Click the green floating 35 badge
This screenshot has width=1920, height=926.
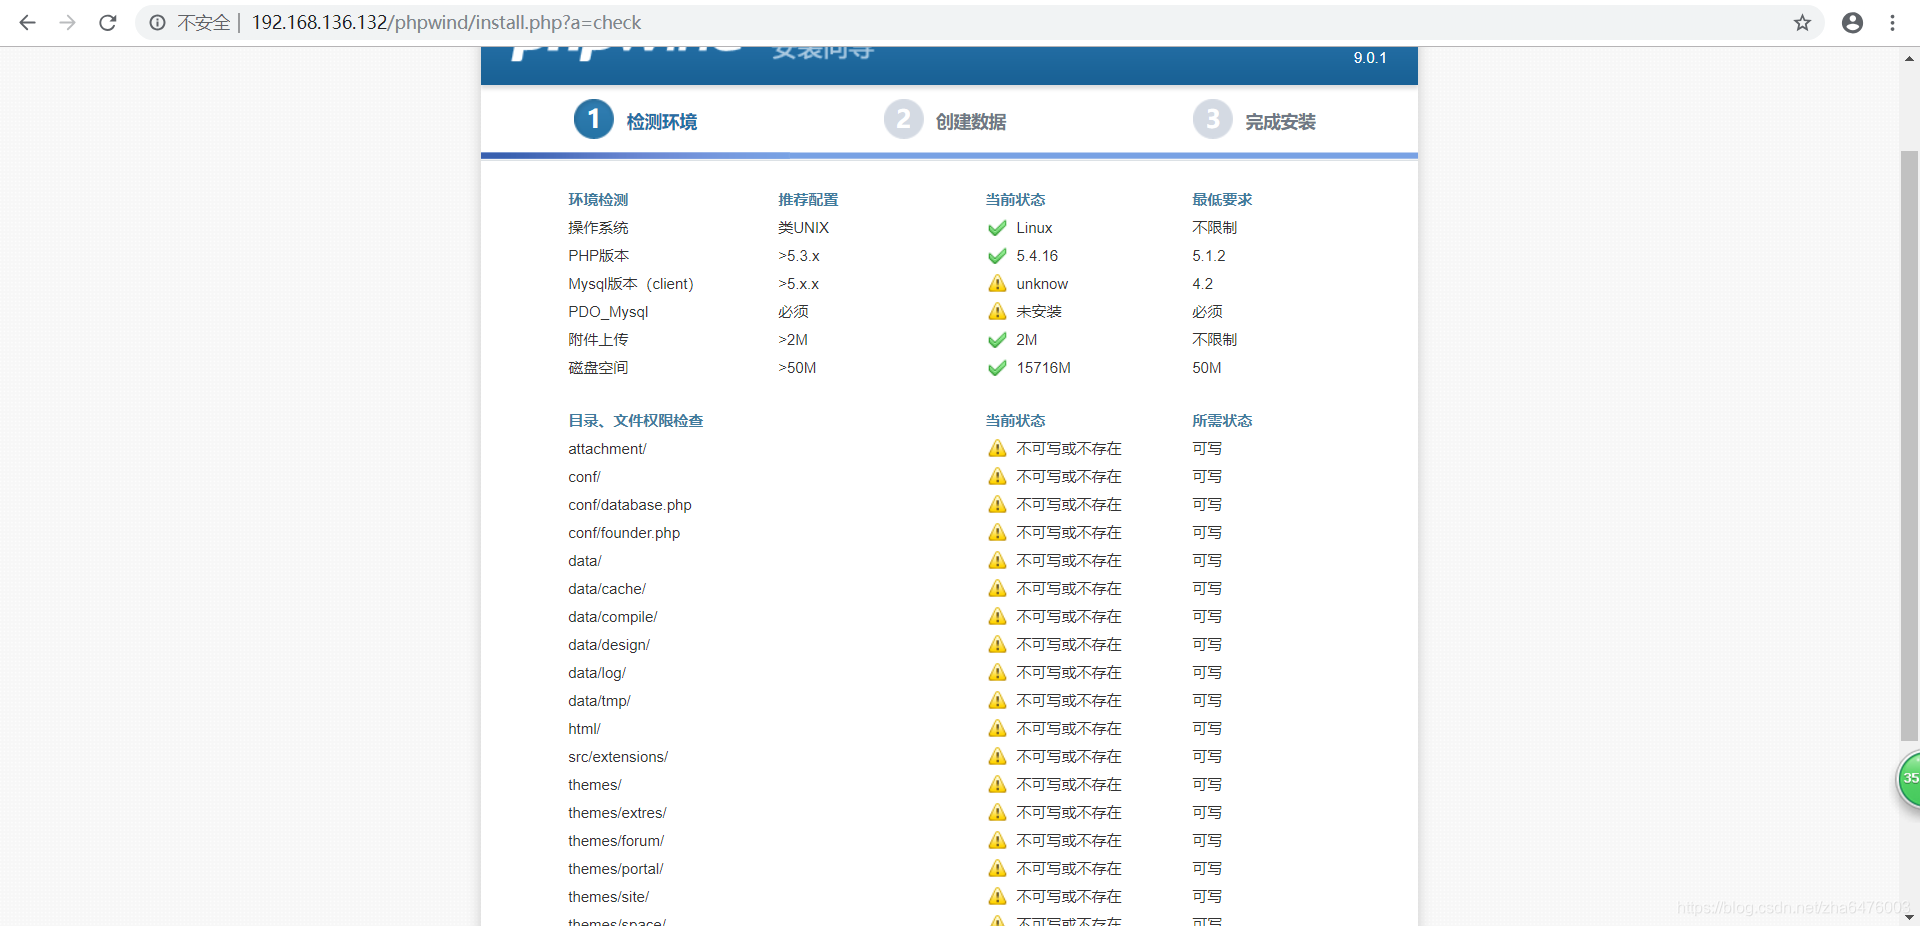coord(1909,779)
